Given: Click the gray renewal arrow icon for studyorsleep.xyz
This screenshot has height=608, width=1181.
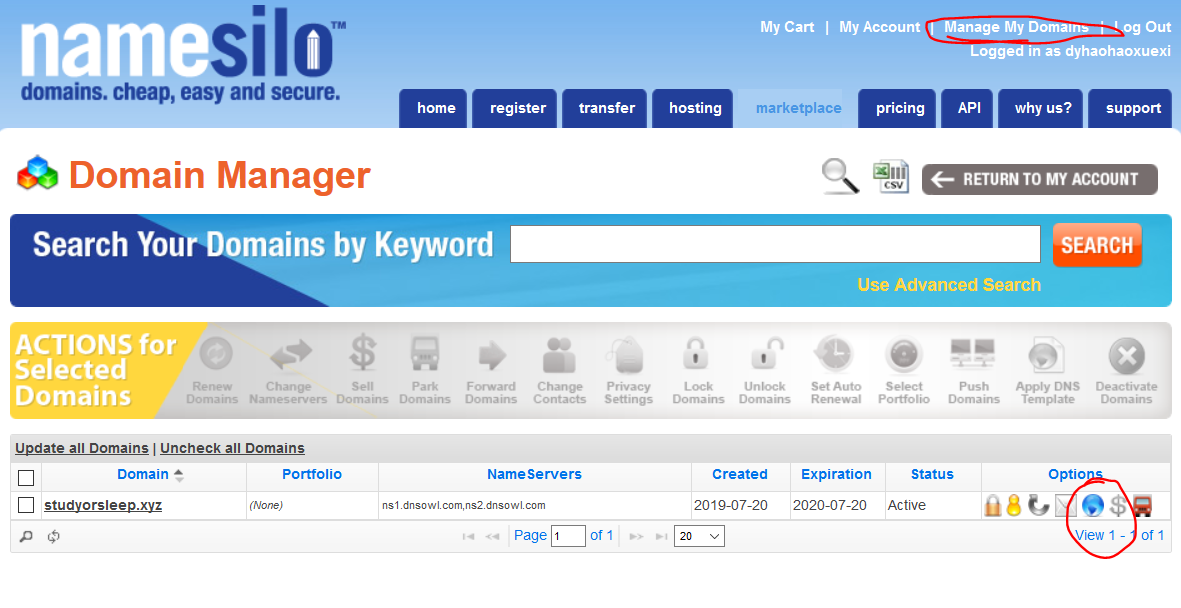Looking at the screenshot, I should [1039, 506].
